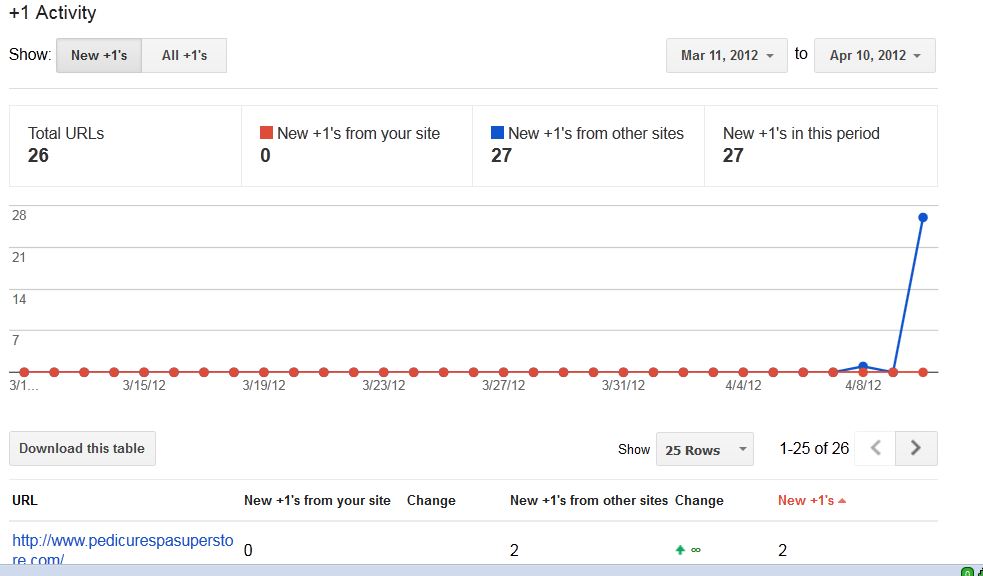Go to previous page of table results
The image size is (983, 576).
875,448
